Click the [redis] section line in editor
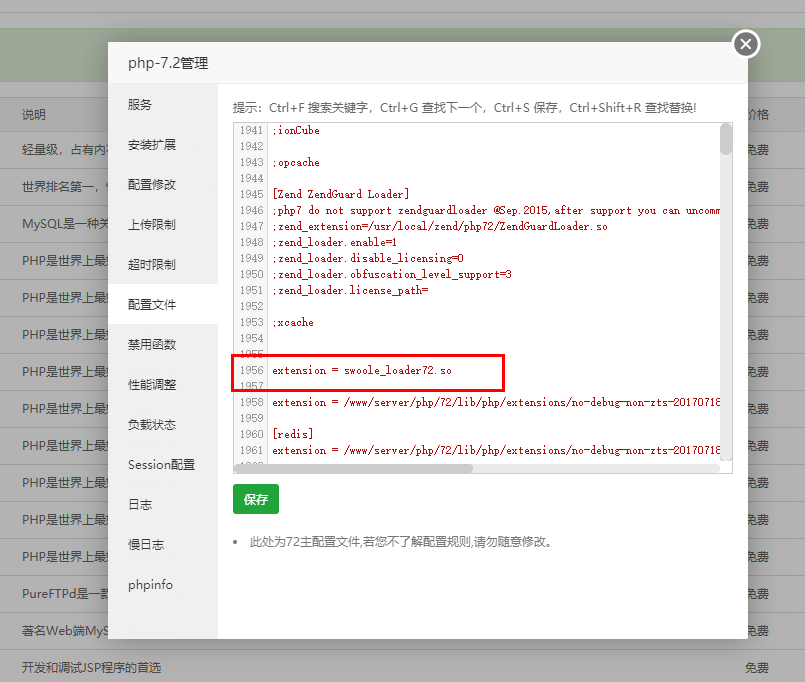Image resolution: width=805 pixels, height=682 pixels. (292, 434)
